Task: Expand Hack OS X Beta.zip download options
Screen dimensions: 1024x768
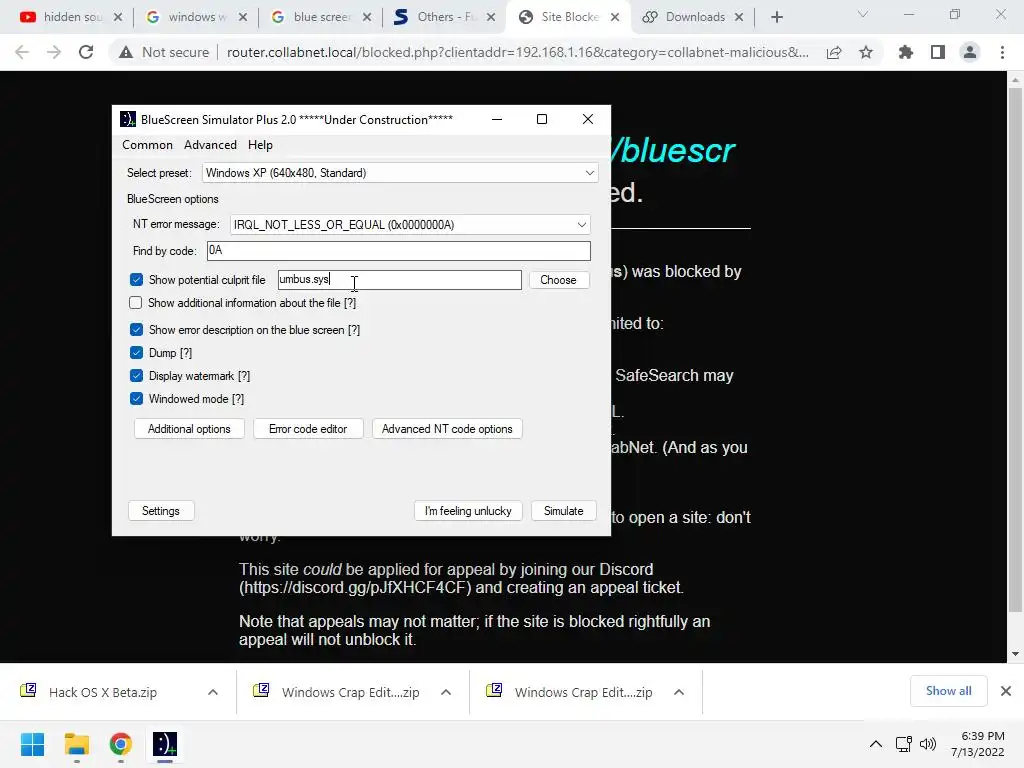Action: (x=213, y=692)
